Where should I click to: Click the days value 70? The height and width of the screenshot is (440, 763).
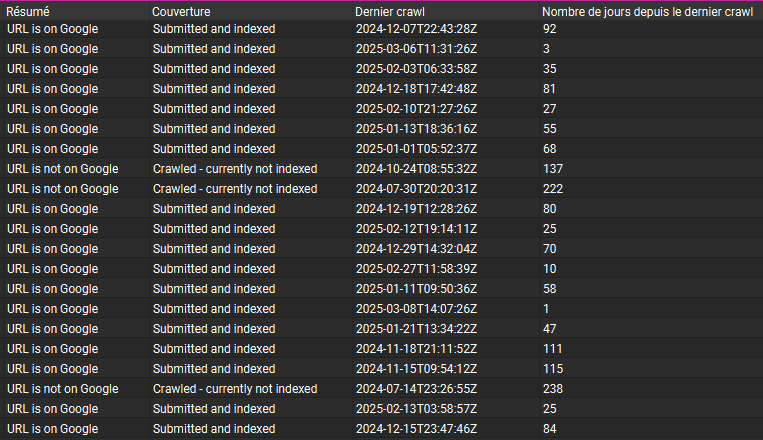coord(550,248)
